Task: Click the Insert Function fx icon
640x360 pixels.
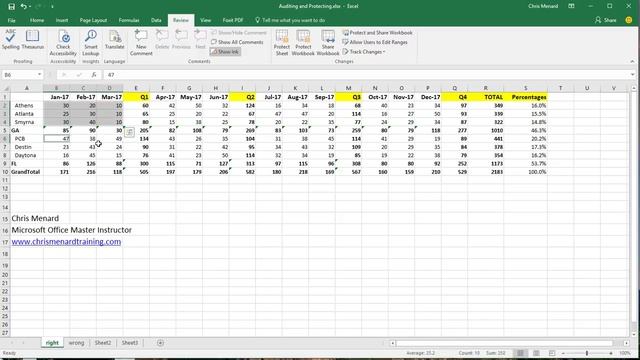Action: 94,75
